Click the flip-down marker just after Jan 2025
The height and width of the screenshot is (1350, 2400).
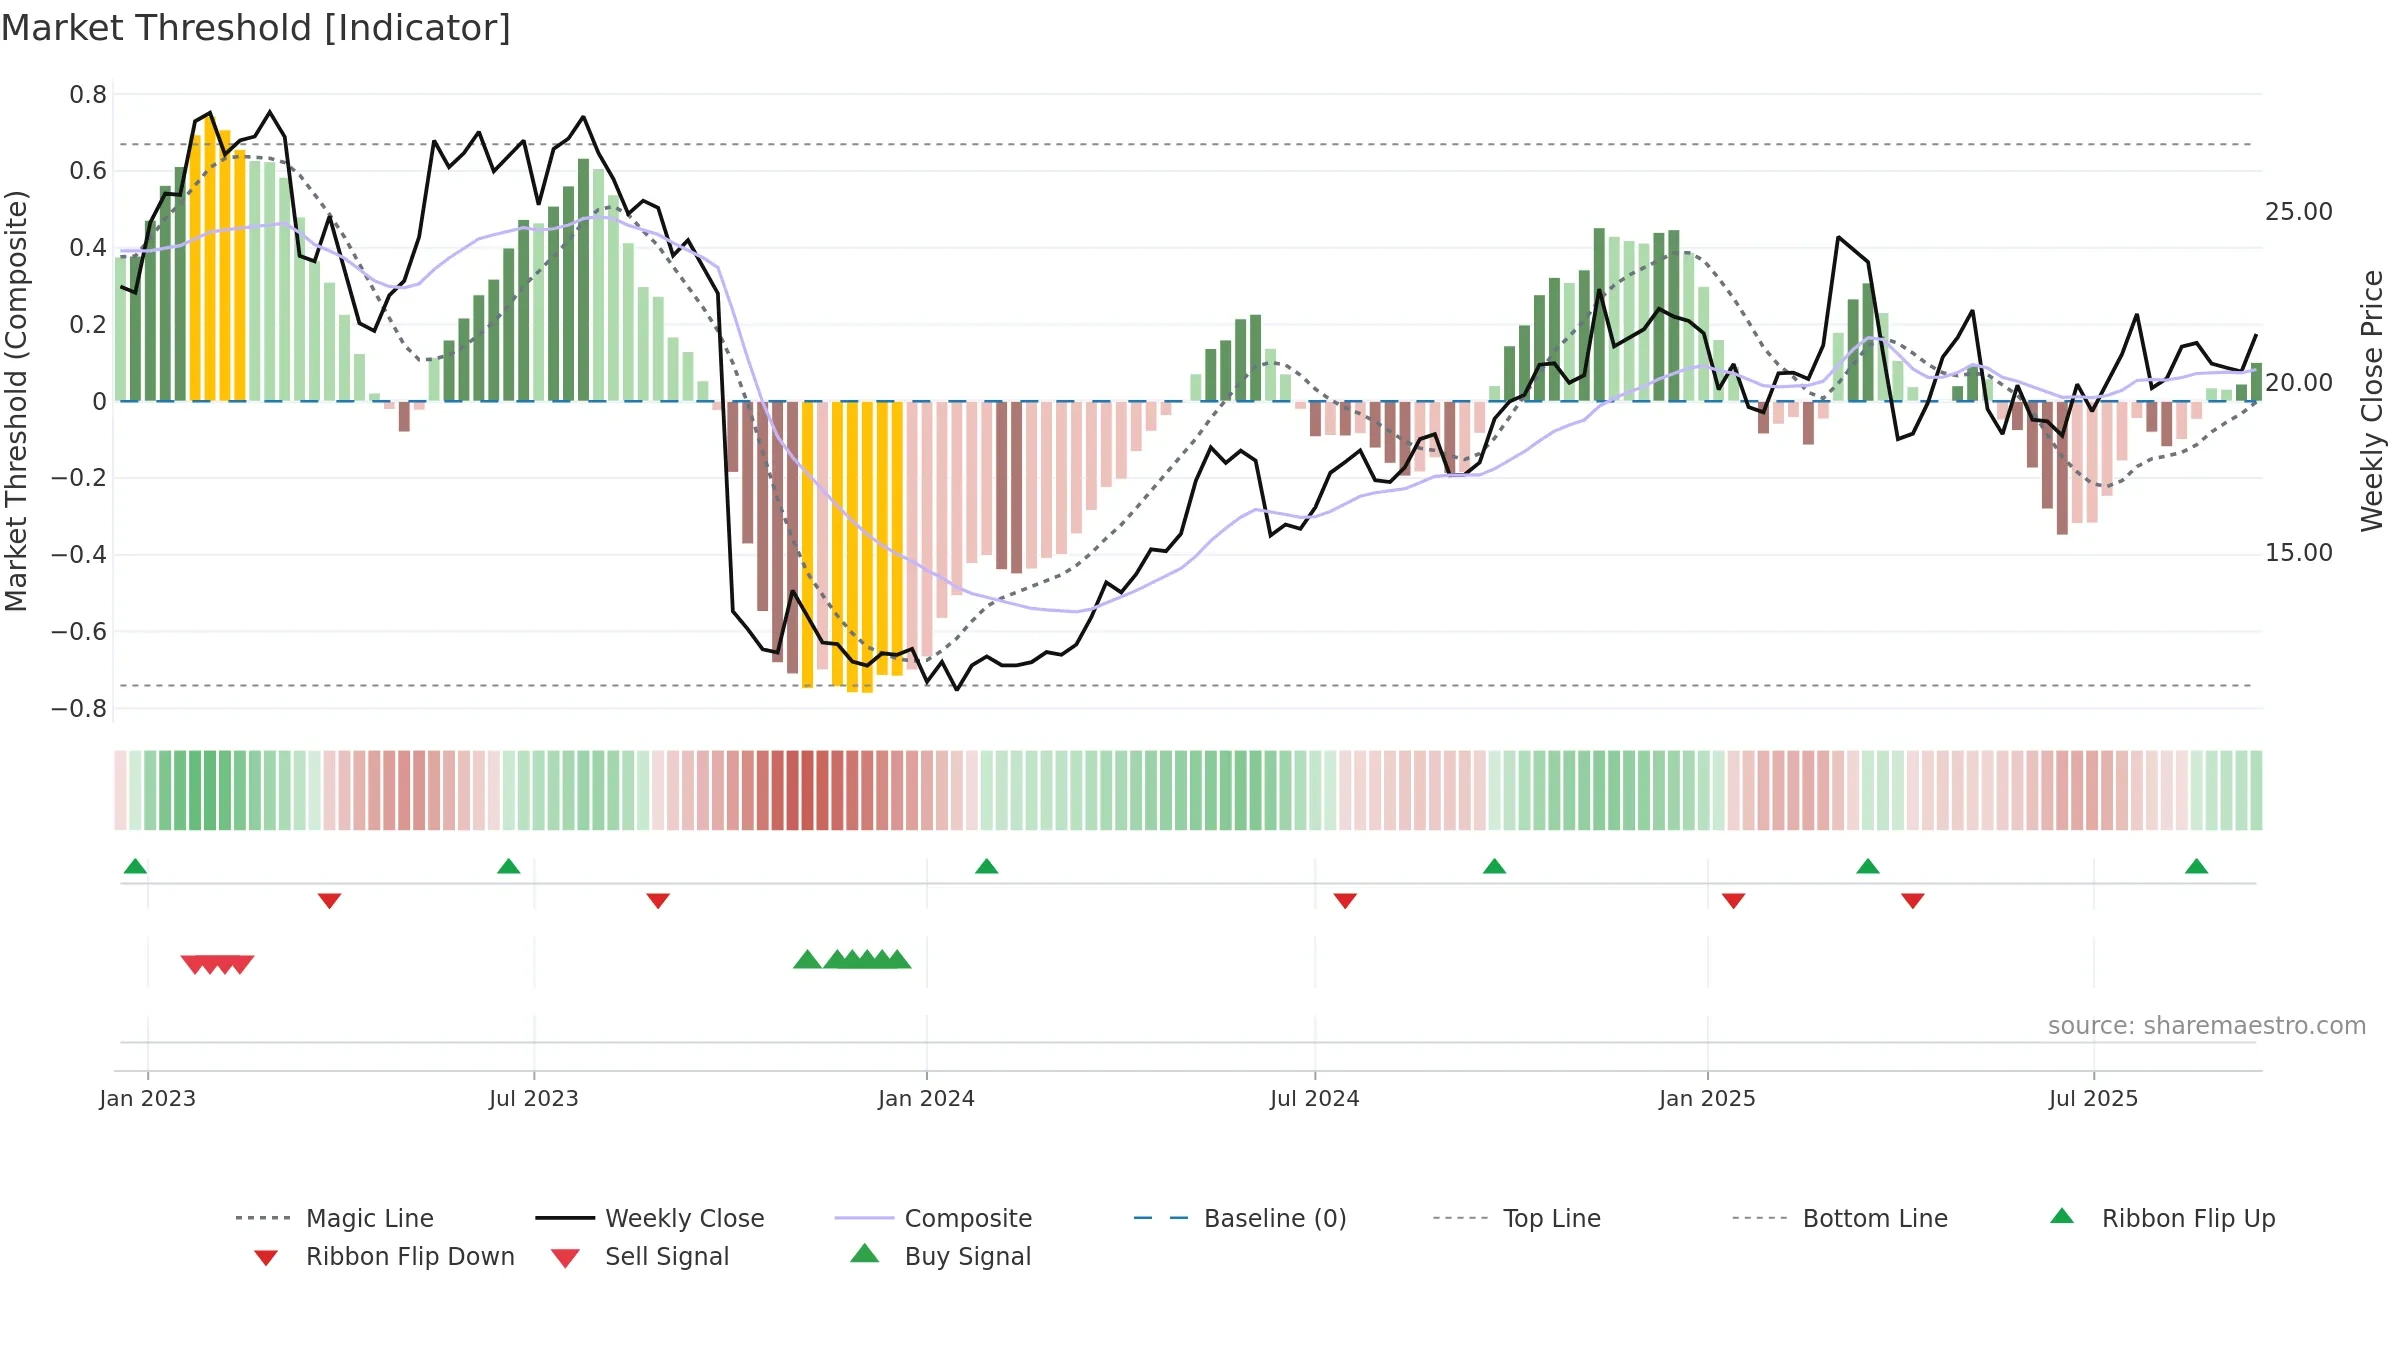coord(1734,901)
